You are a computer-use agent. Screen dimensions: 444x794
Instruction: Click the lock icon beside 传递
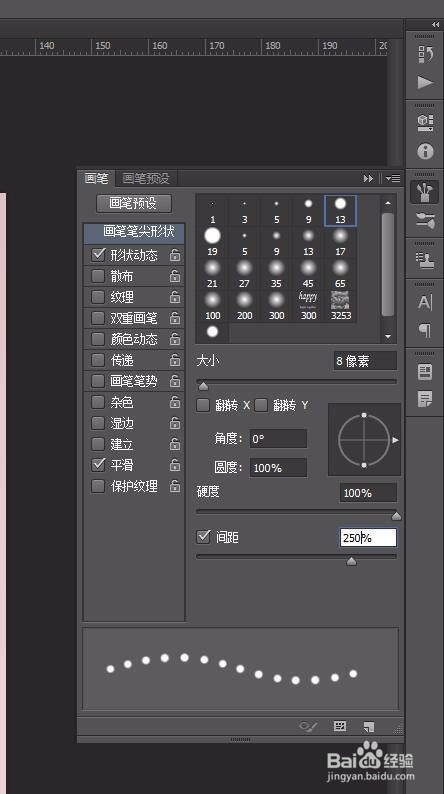(x=175, y=360)
